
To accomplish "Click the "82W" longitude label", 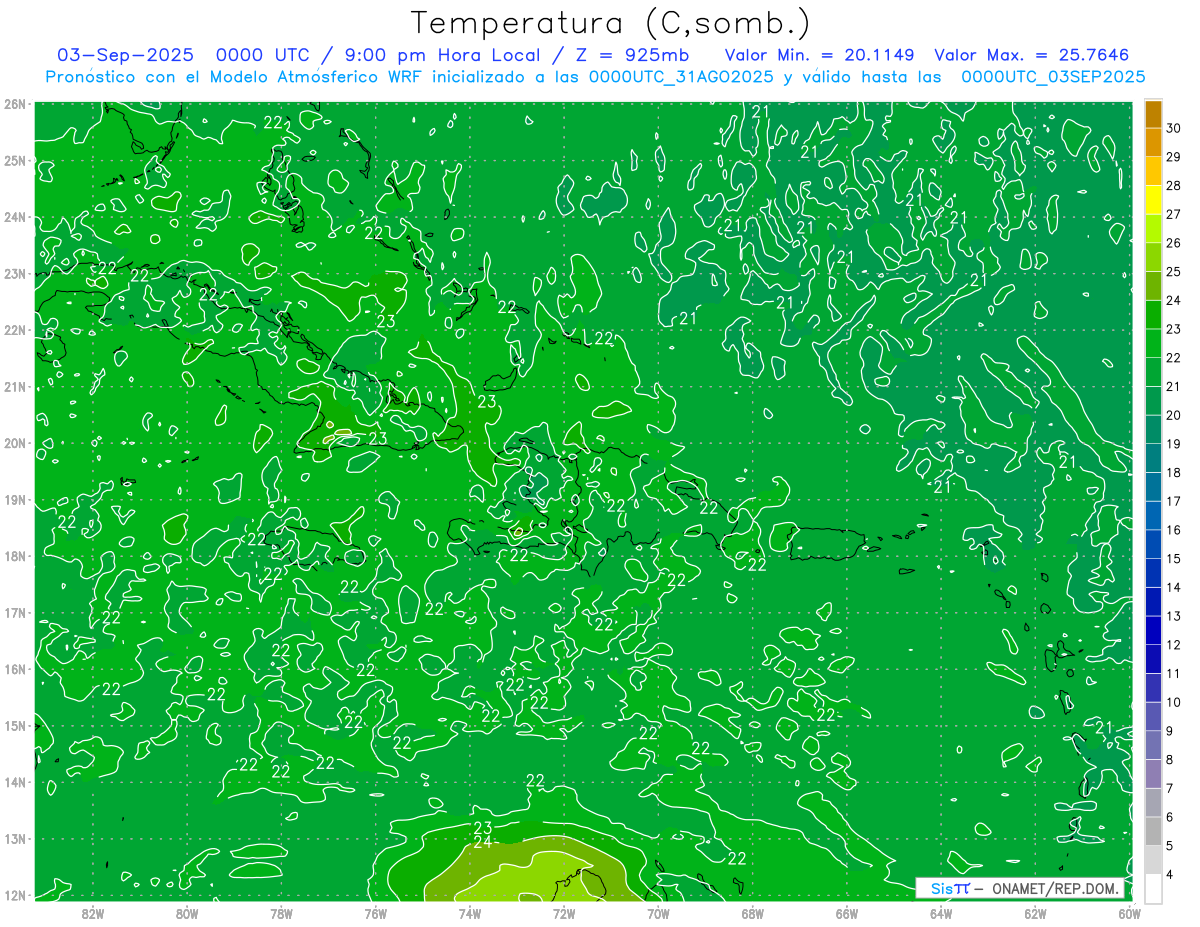I will click(93, 913).
